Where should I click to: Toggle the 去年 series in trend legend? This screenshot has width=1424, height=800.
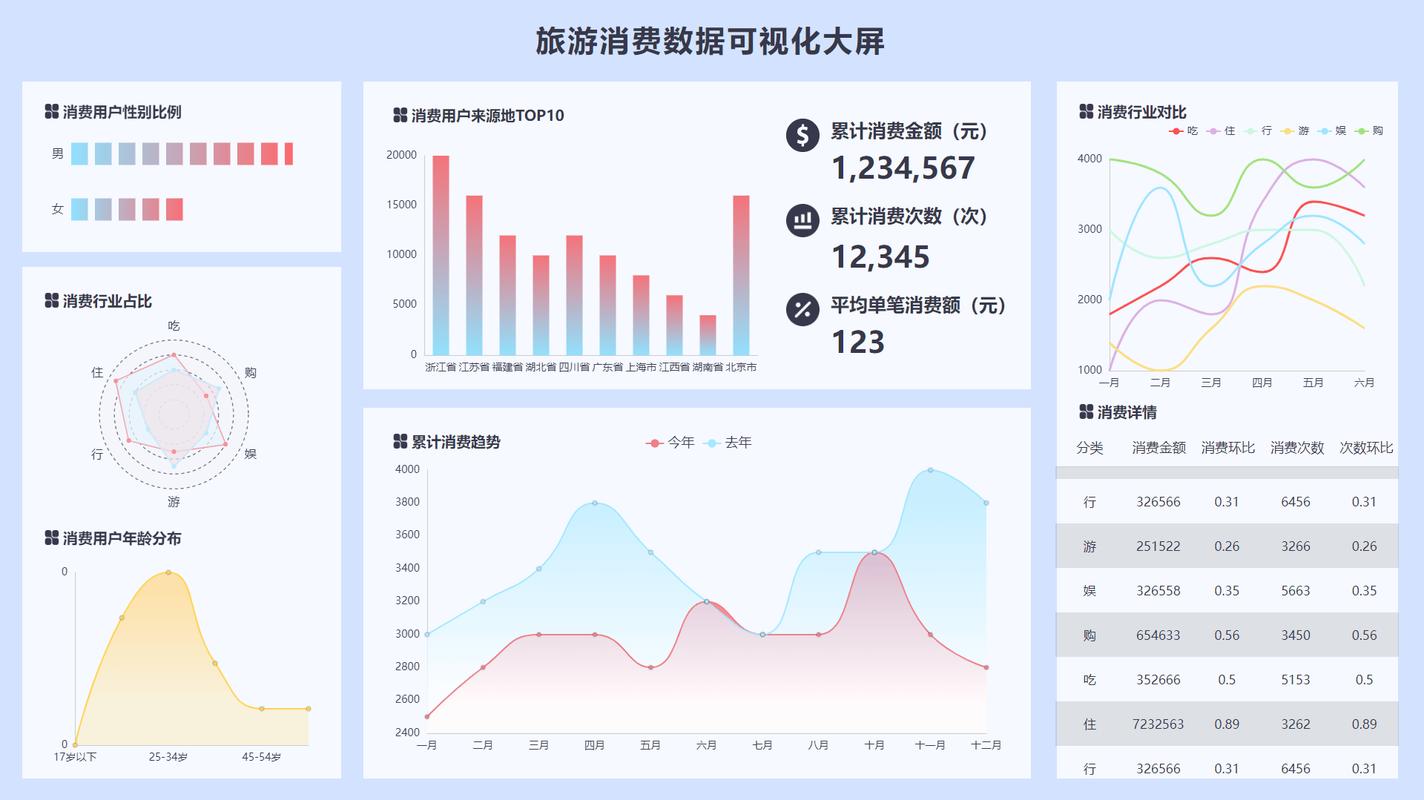727,442
